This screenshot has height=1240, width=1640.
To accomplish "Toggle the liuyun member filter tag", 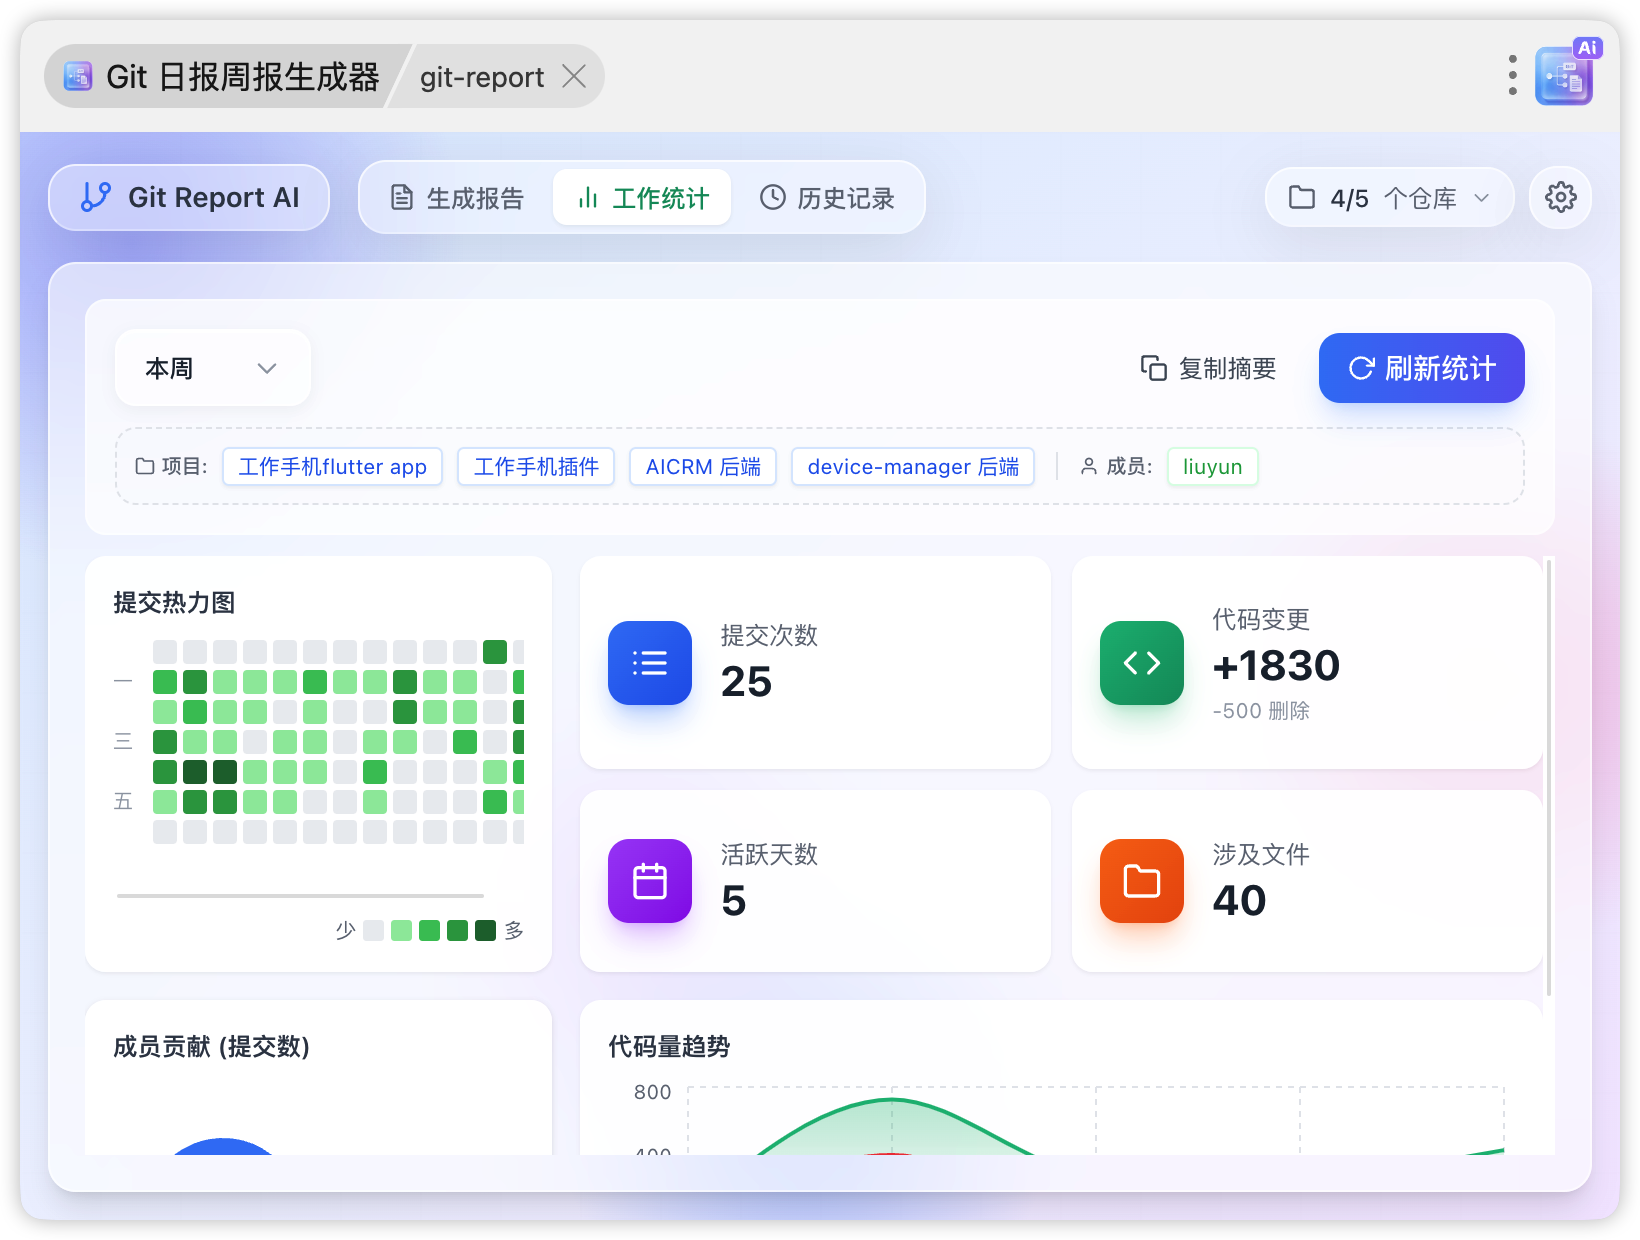I will [1212, 467].
